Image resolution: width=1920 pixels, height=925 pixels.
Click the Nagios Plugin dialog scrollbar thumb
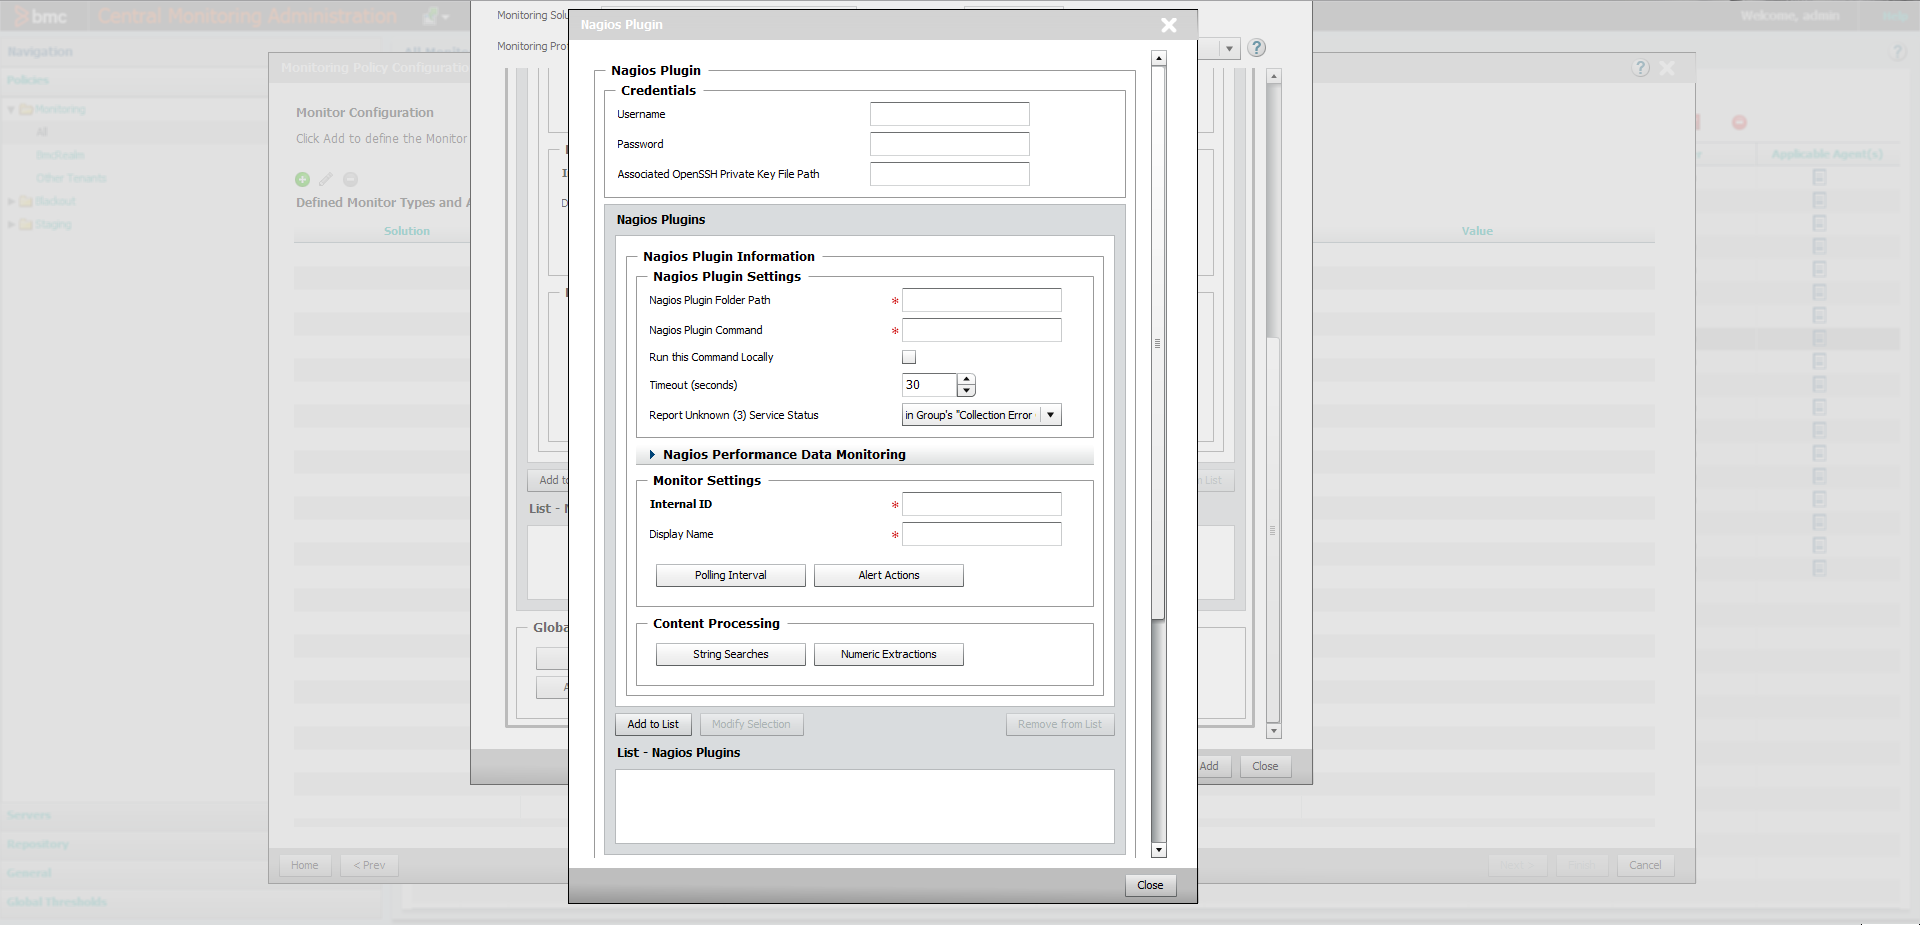tap(1159, 343)
